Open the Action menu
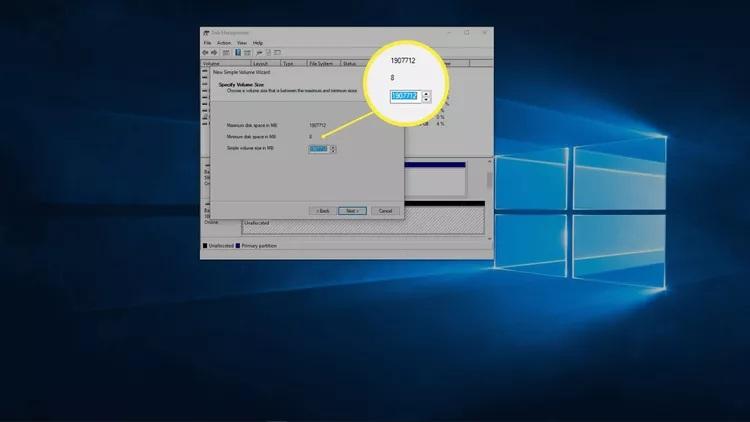The image size is (750, 422). click(224, 43)
